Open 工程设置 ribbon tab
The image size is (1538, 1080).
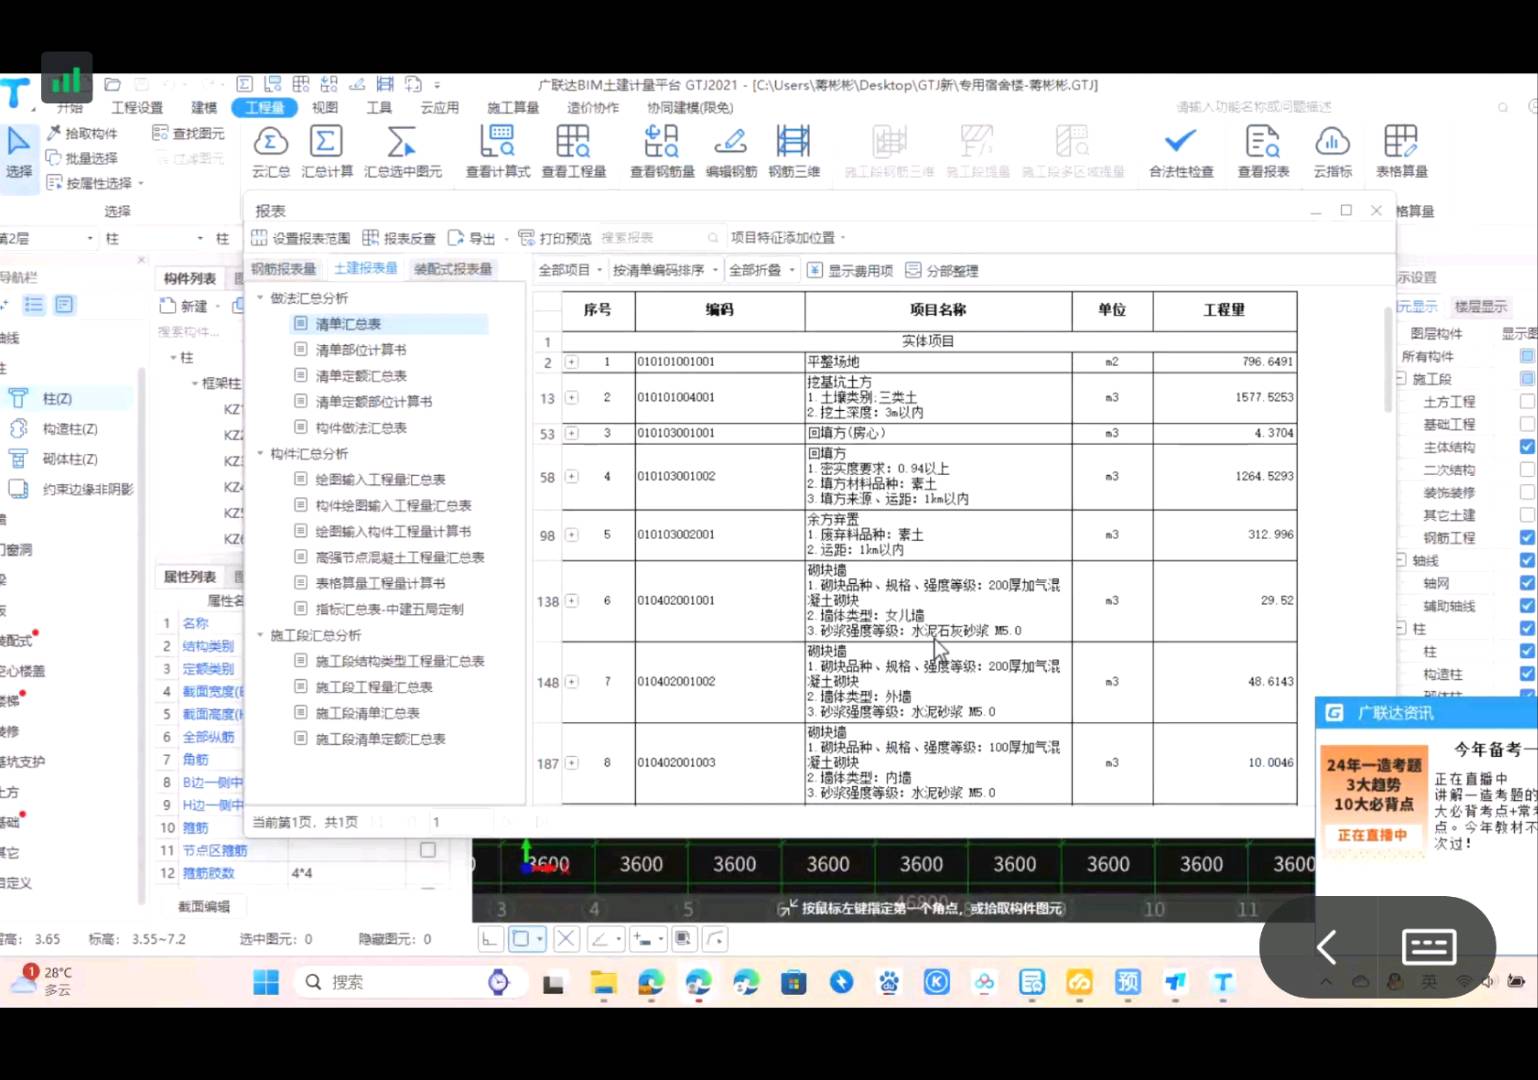click(137, 107)
